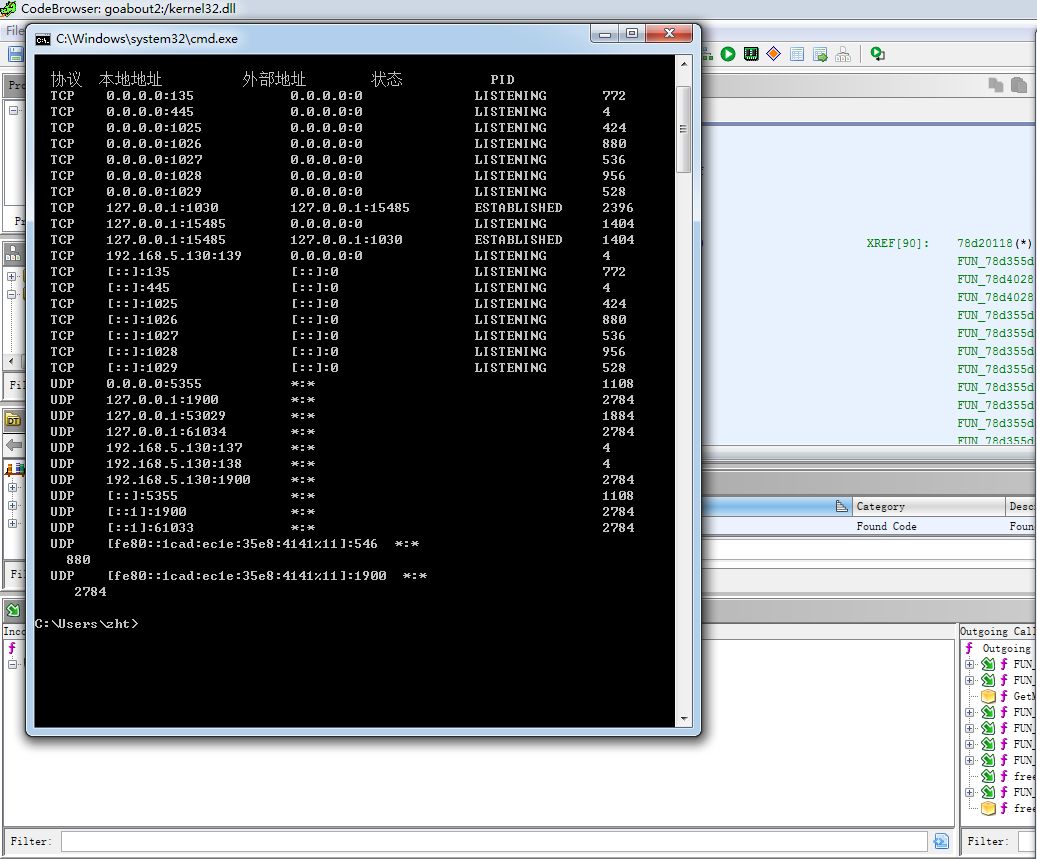Viewport: 1037px width, 859px height.
Task: Click the XREF[90] label in listing
Action: (897, 243)
